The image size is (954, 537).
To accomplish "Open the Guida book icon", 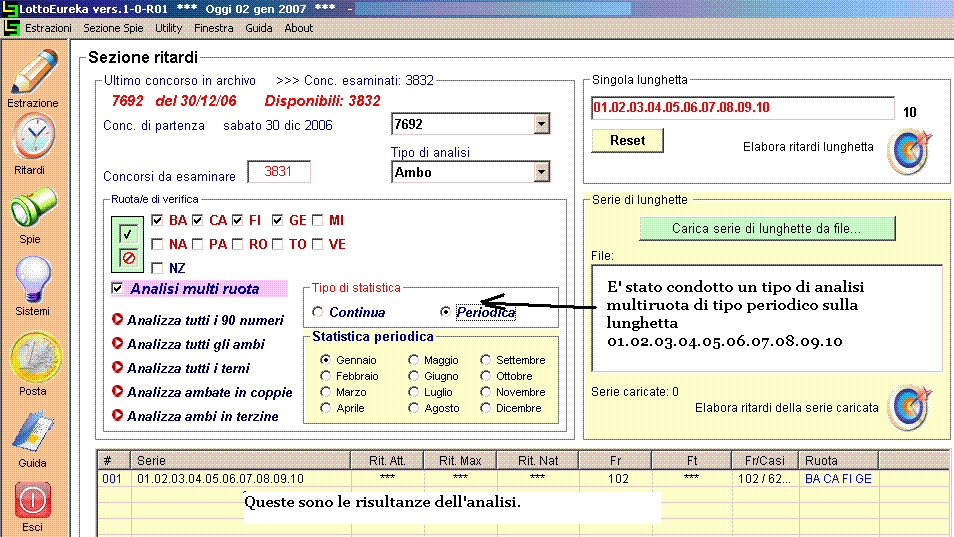I will point(34,433).
